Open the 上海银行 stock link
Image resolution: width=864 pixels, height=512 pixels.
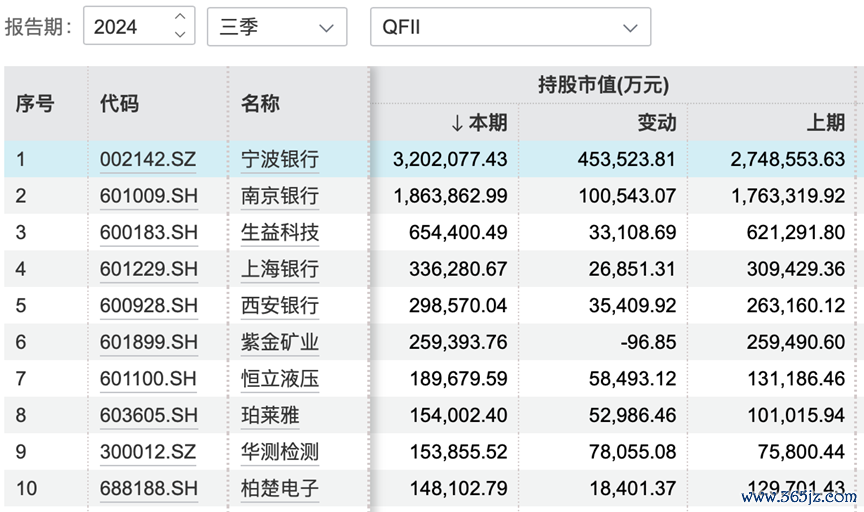pyautogui.click(x=280, y=269)
